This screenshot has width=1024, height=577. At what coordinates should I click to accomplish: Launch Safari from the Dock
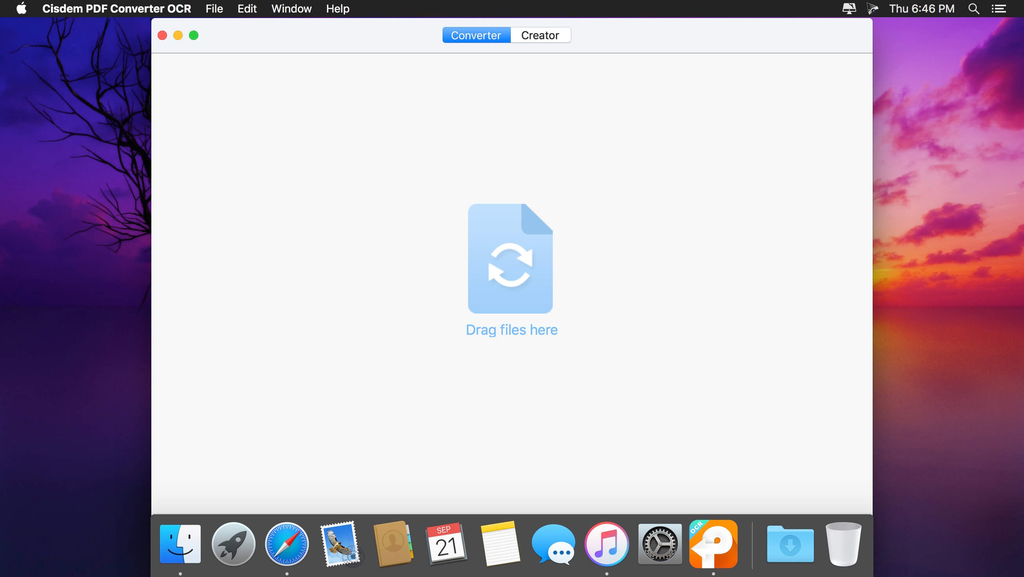[287, 544]
